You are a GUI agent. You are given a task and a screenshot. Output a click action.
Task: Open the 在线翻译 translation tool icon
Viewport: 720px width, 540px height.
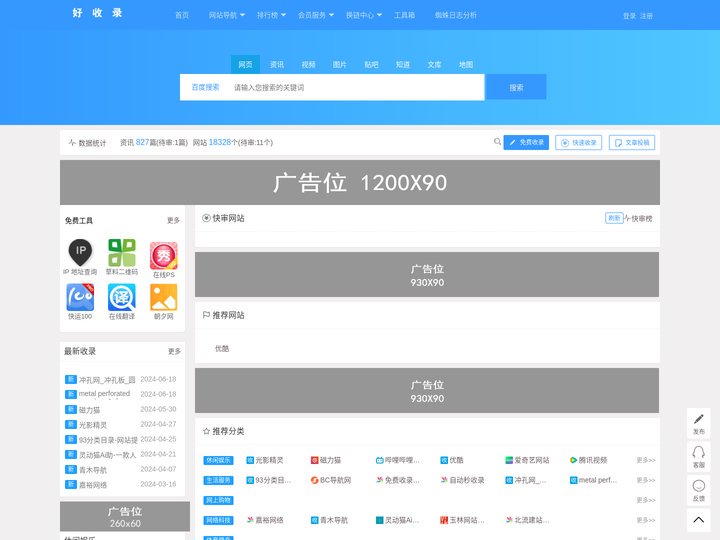click(x=122, y=297)
